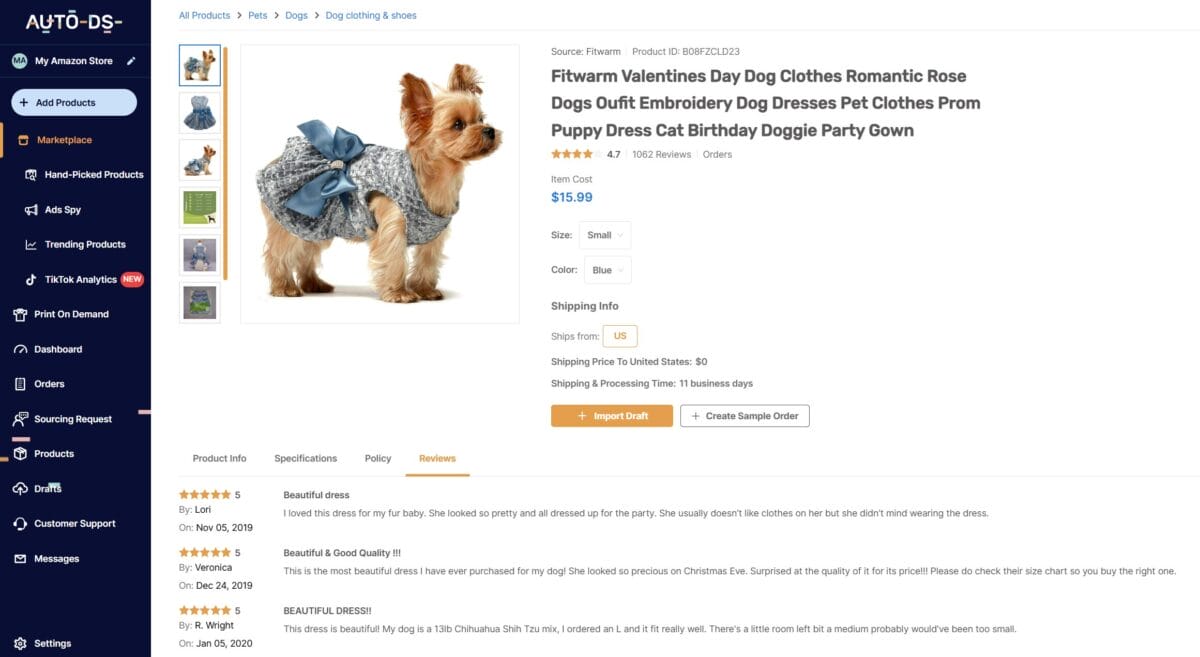Click Create Sample Order button
Viewport: 1200px width, 657px height.
[744, 416]
